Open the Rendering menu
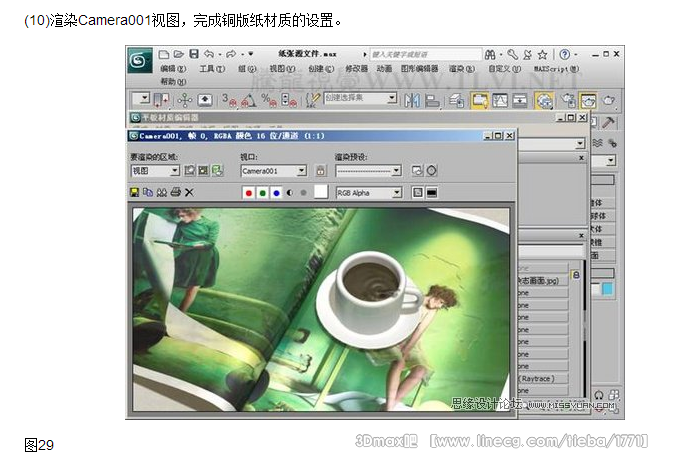Image resolution: width=677 pixels, height=458 pixels. 462,69
